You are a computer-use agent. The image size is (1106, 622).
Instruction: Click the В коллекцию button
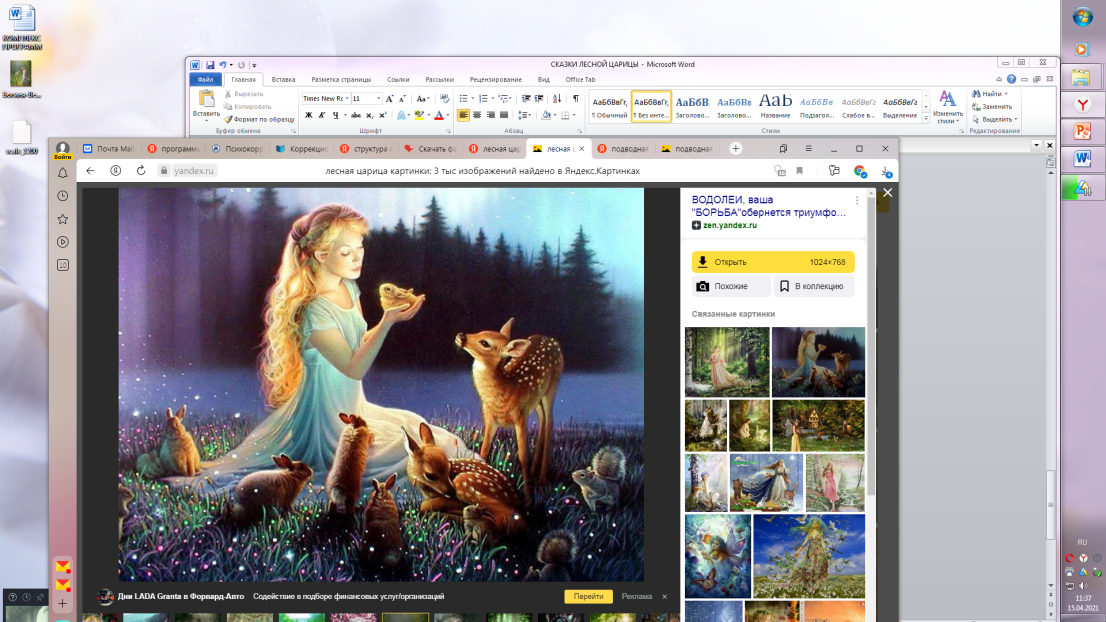tap(813, 286)
